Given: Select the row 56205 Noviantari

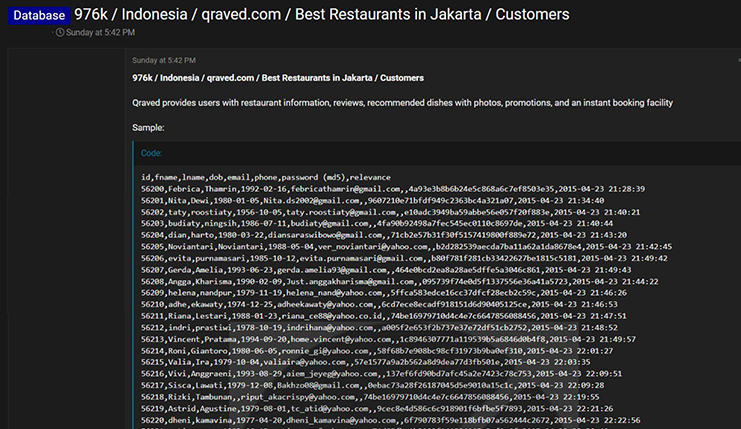Looking at the screenshot, I should pyautogui.click(x=406, y=247).
